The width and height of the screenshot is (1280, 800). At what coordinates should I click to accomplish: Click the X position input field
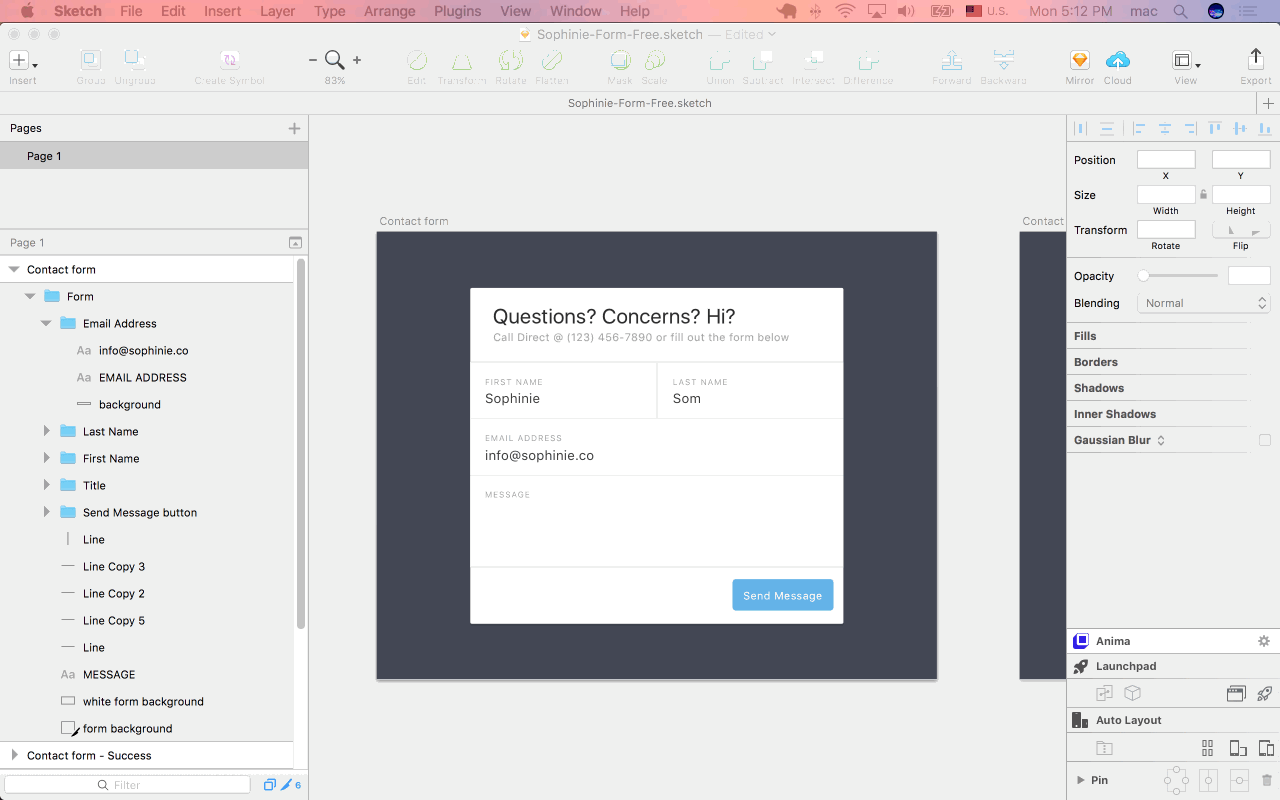coord(1166,160)
